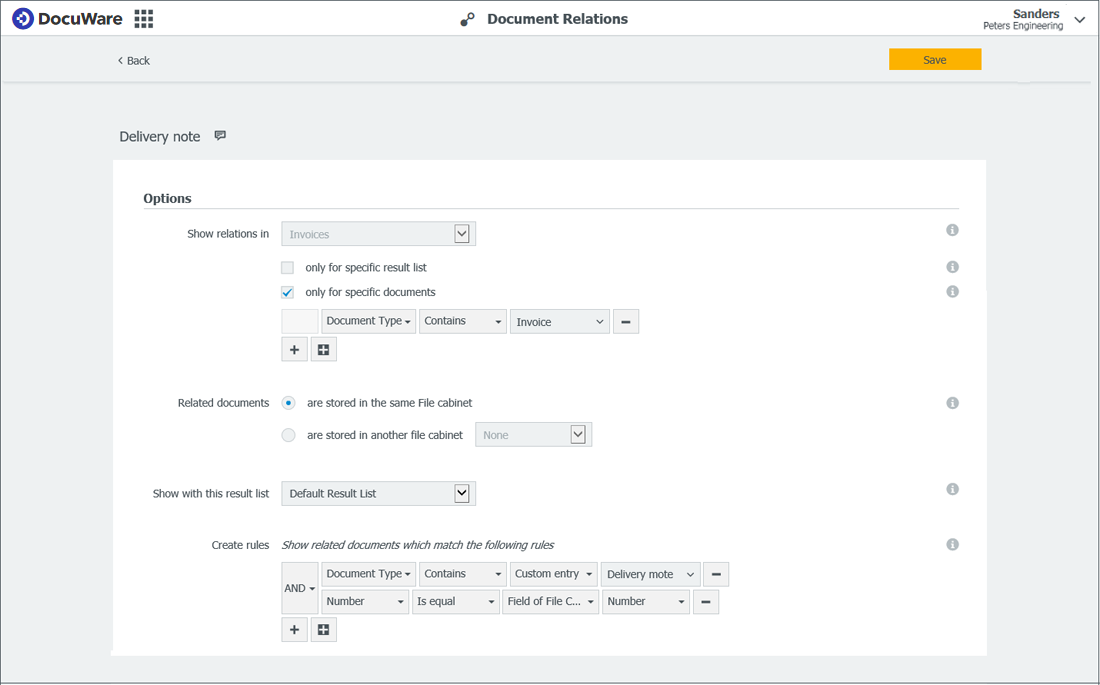Select stored in another file cabinet option
1100x685 pixels.
(x=289, y=435)
